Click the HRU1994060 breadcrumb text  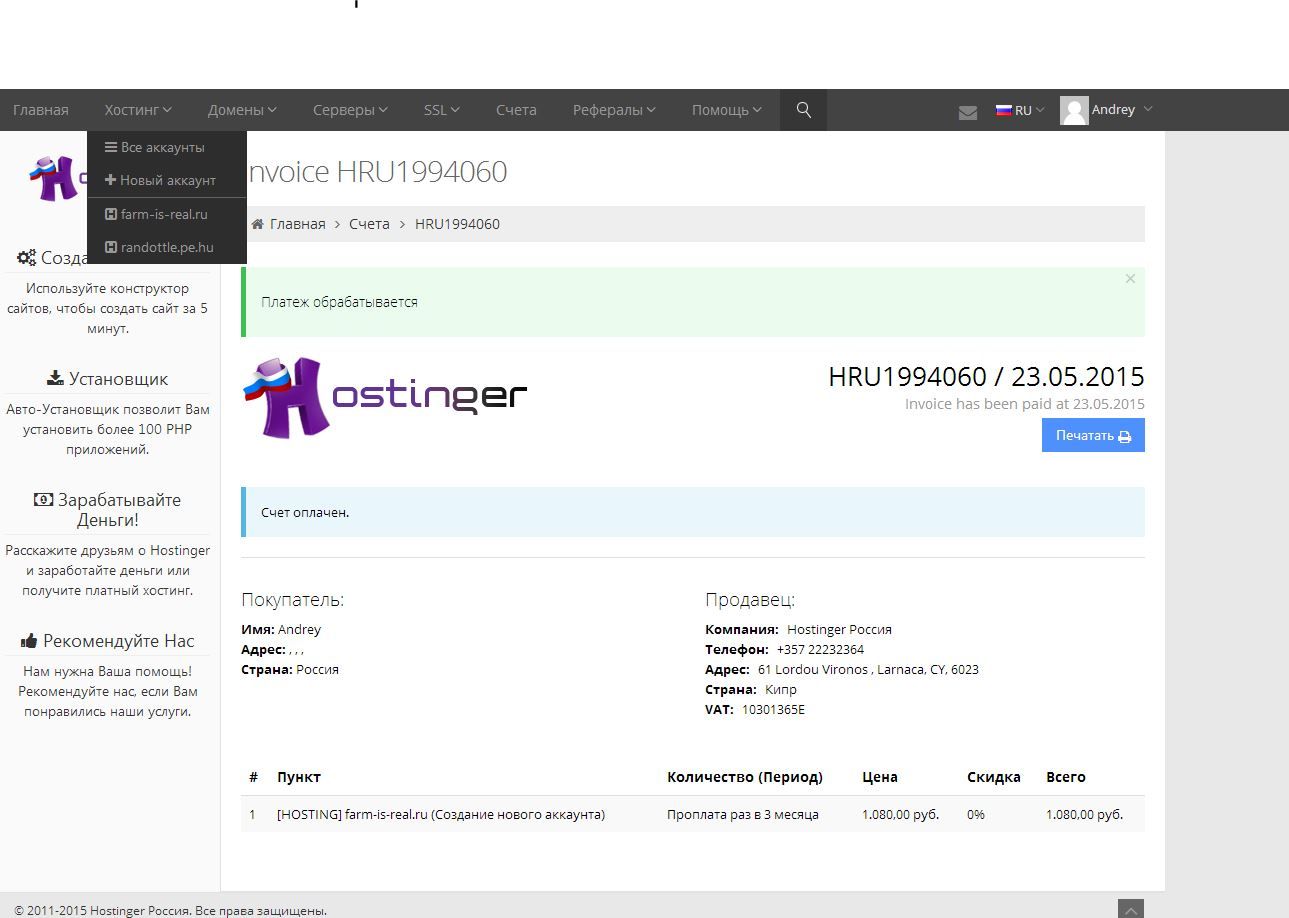pos(457,224)
